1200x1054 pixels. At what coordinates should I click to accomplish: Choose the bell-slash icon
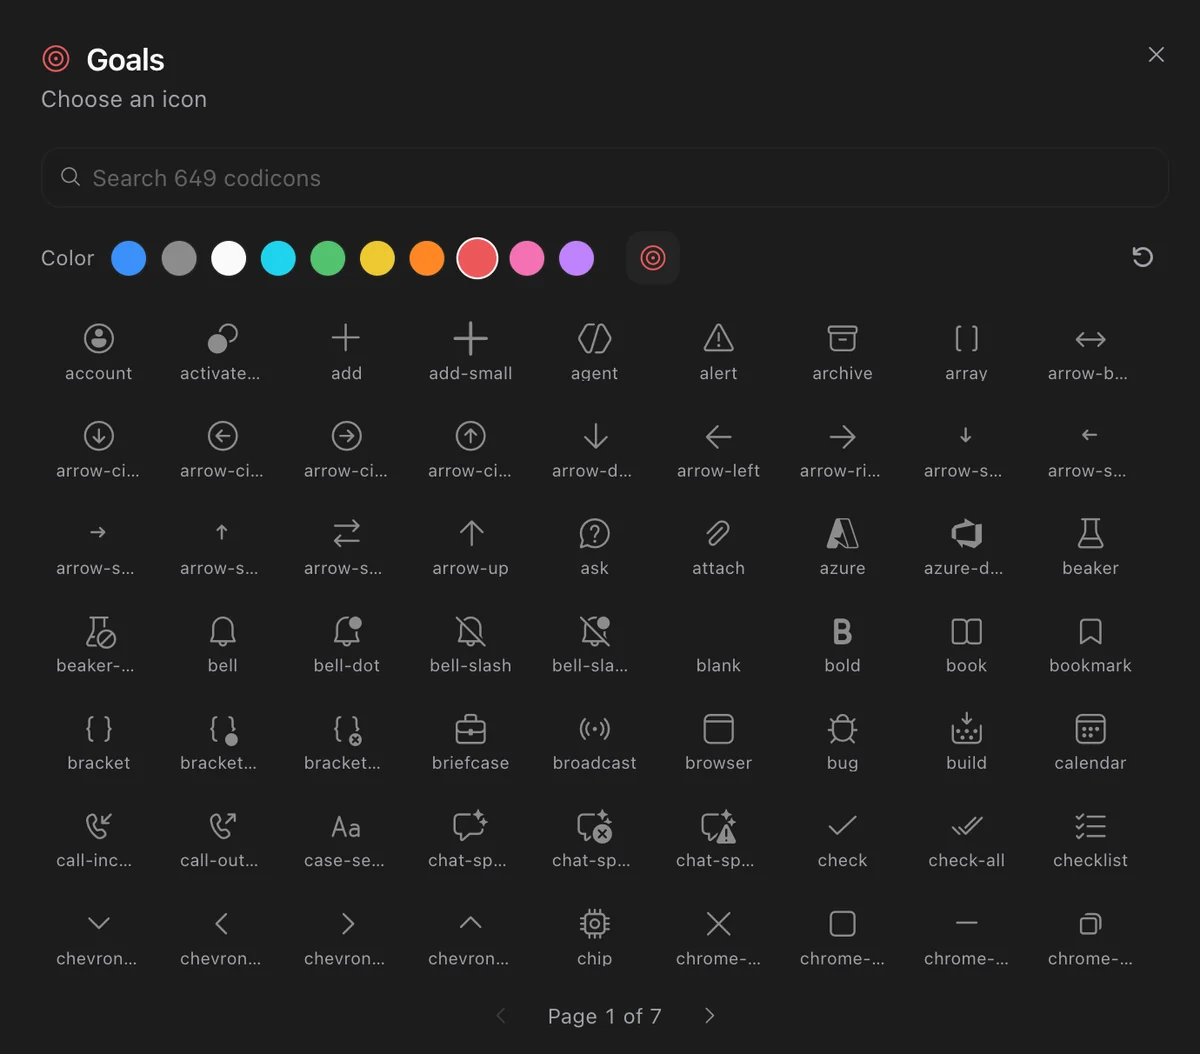470,645
